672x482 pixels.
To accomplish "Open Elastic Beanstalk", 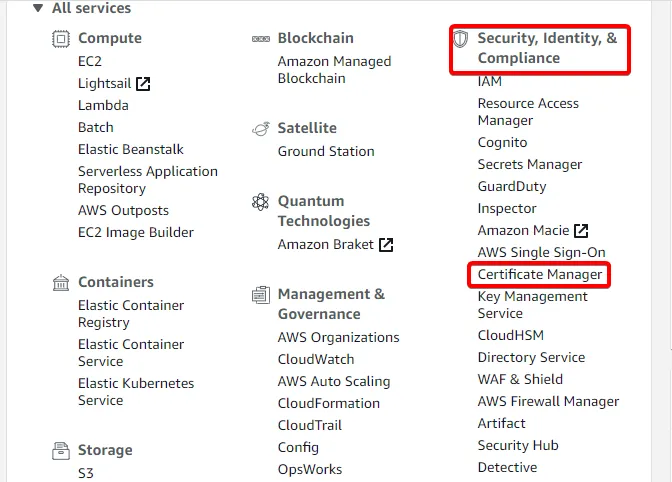I will (x=131, y=149).
